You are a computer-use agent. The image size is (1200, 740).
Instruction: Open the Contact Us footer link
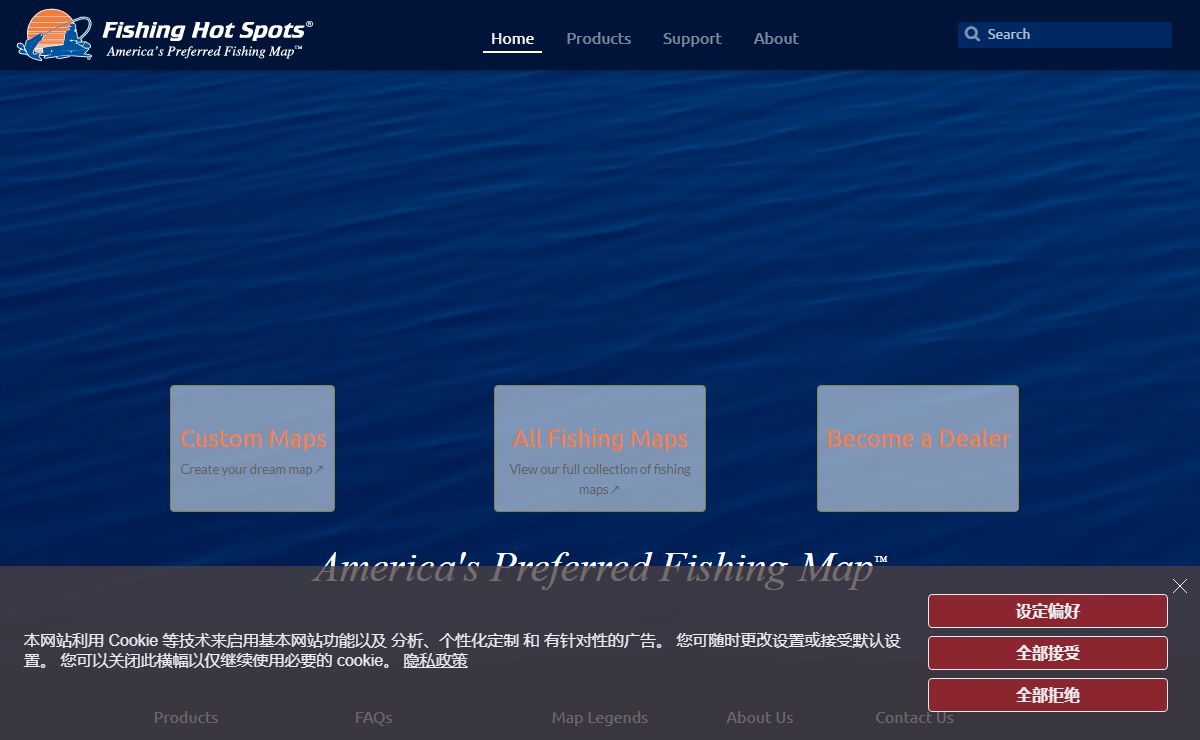coord(914,717)
